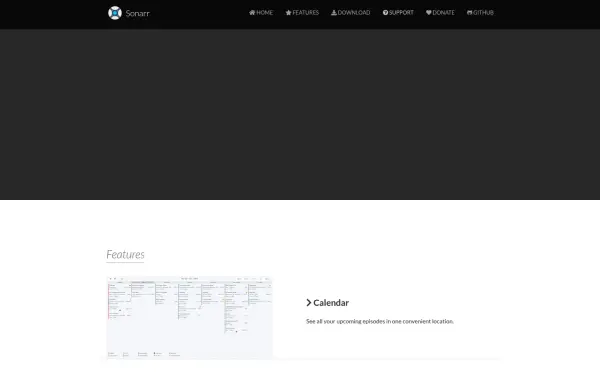Click the chevron icon before Calendar
The image size is (600, 375).
click(309, 303)
